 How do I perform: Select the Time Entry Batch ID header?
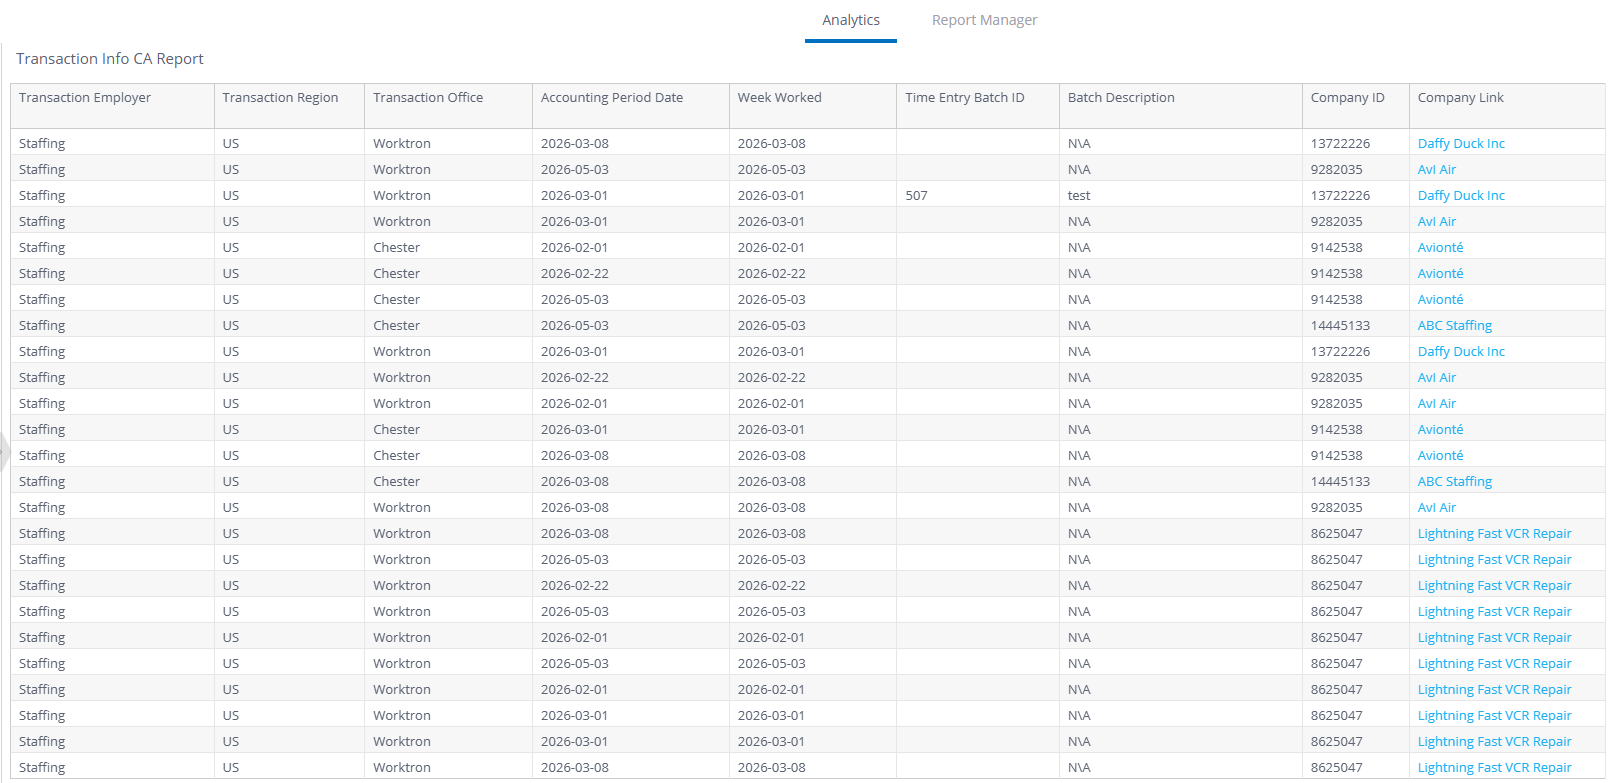(x=978, y=105)
